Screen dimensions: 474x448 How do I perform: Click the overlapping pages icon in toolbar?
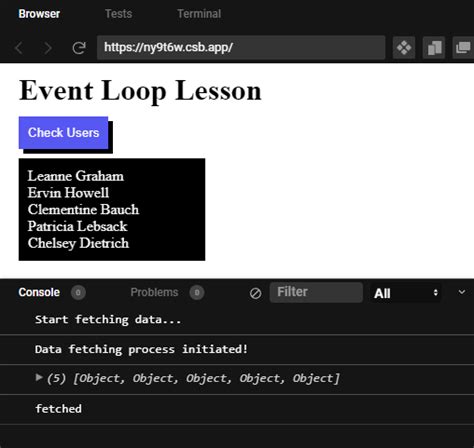434,48
